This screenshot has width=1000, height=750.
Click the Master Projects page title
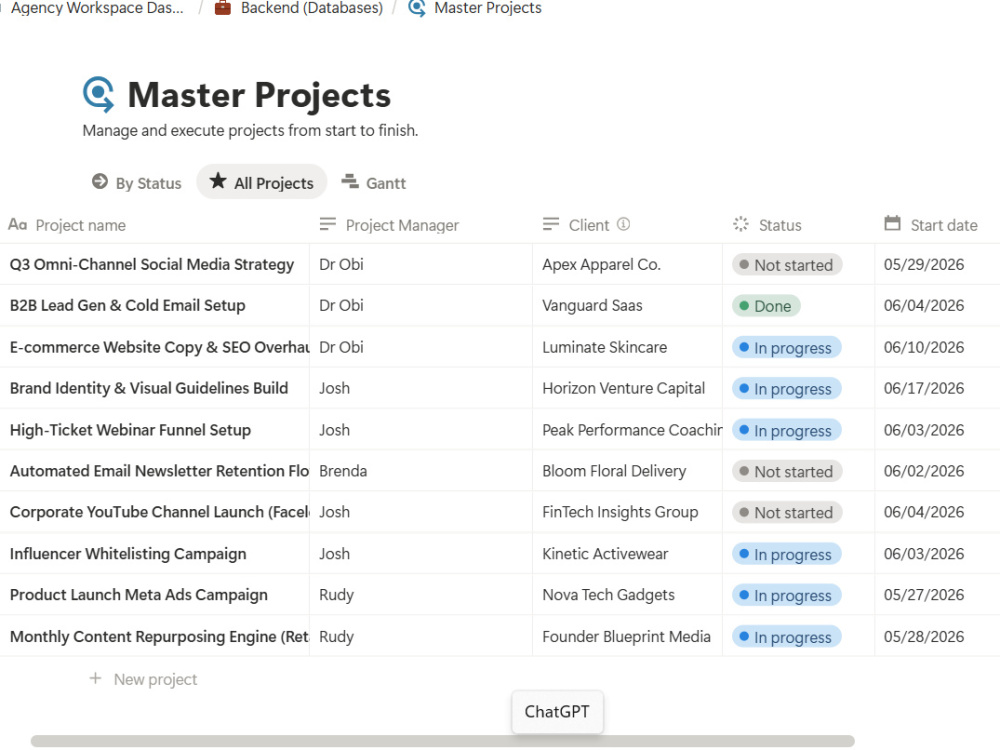pos(259,95)
